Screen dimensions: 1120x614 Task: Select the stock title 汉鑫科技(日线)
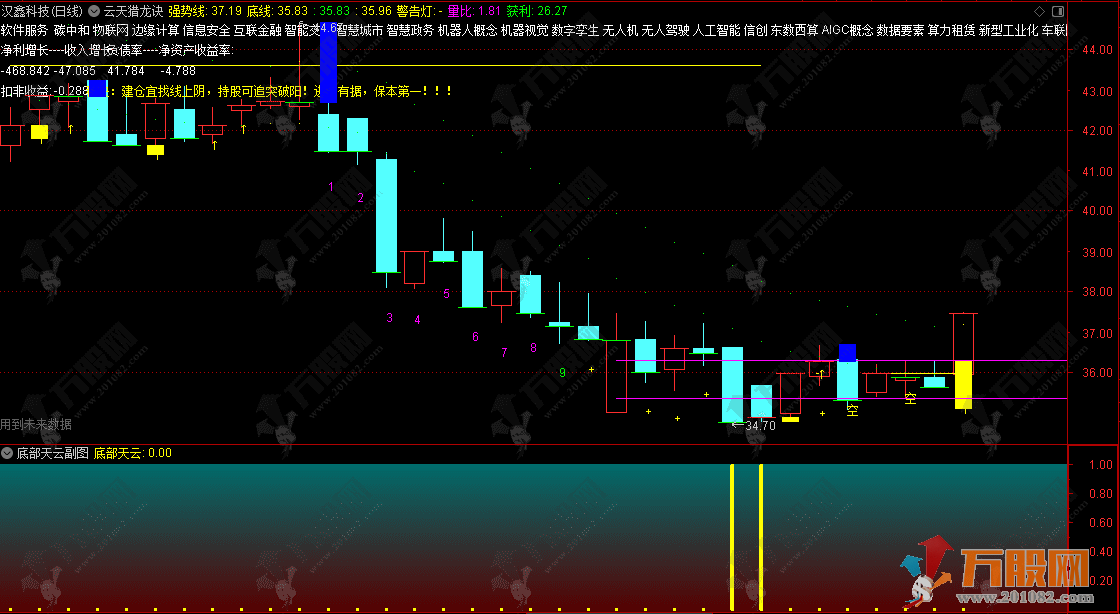(41, 11)
